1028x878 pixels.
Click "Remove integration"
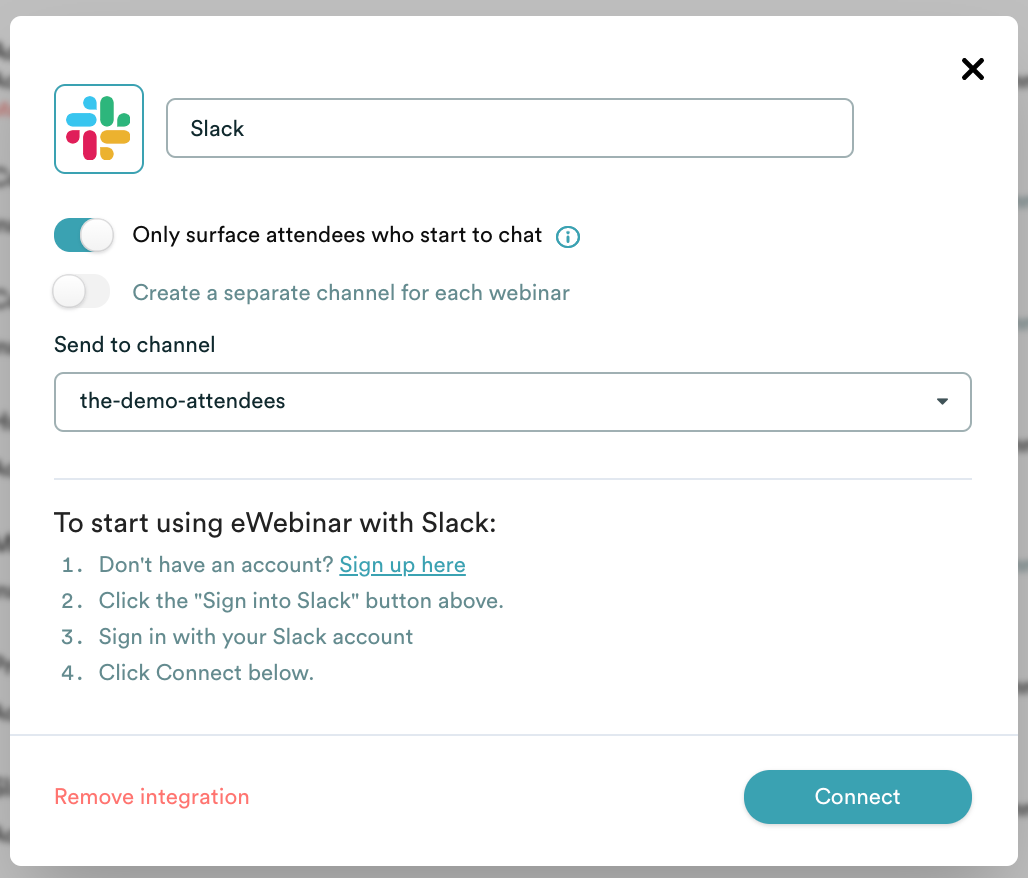[151, 797]
